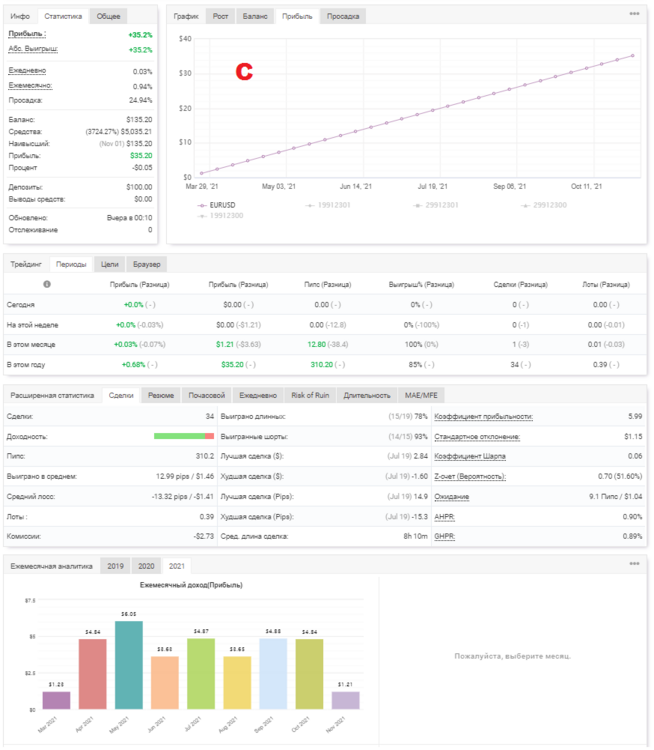Screen dimensions: 654x750
Task: Open the Длительность tab
Action: (x=367, y=395)
